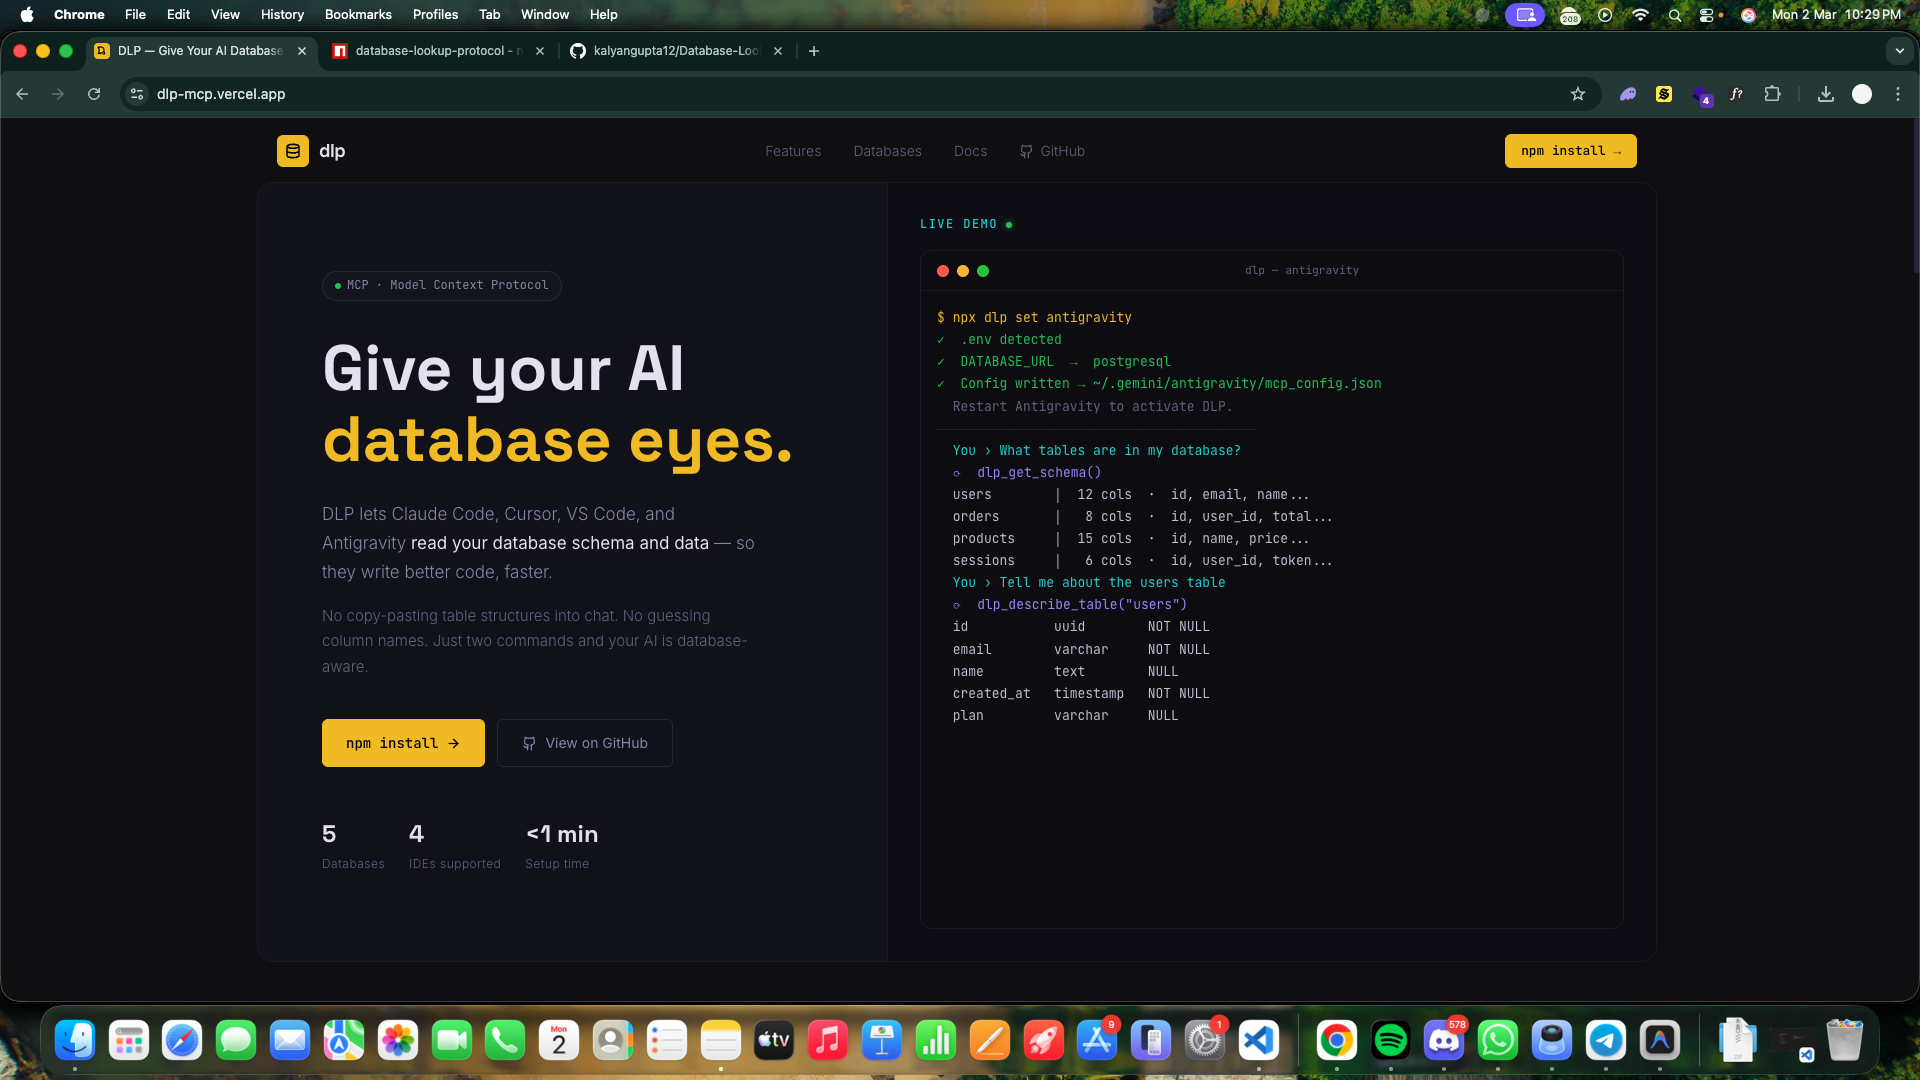Open Docs nav link
This screenshot has width=1920, height=1080.
pos(970,151)
